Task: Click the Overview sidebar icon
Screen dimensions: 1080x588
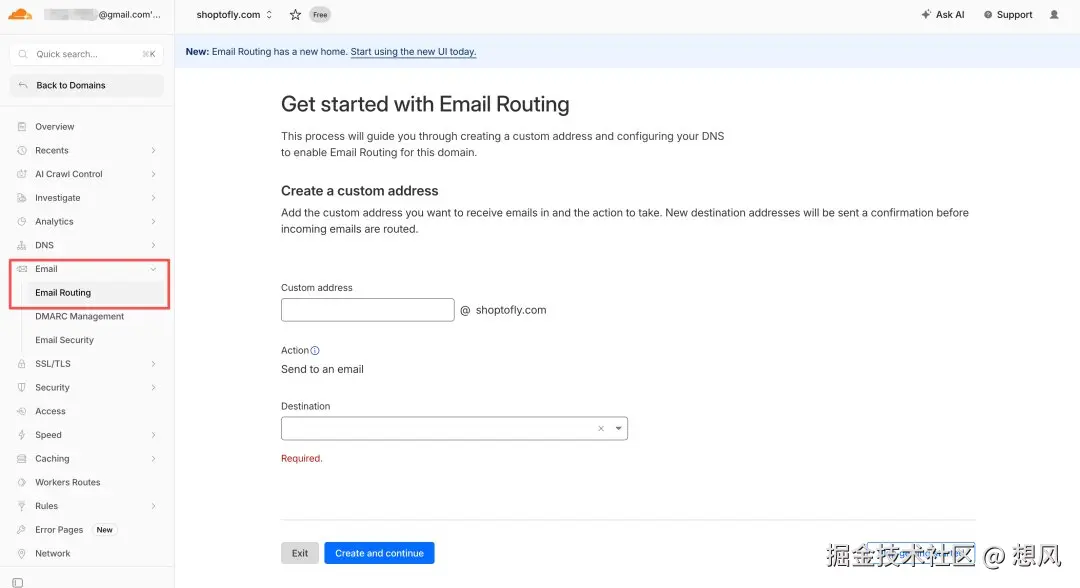Action: (21, 127)
